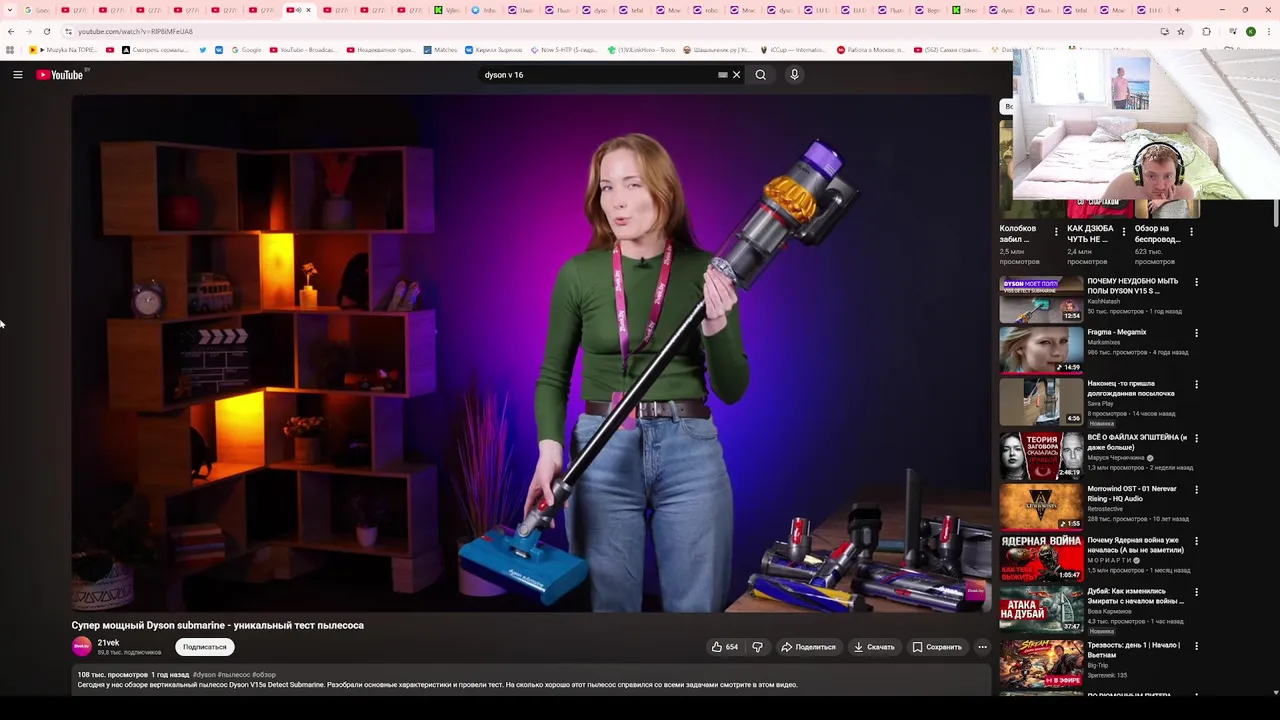
Task: Open the Google bookmark
Action: pyautogui.click(x=246, y=50)
